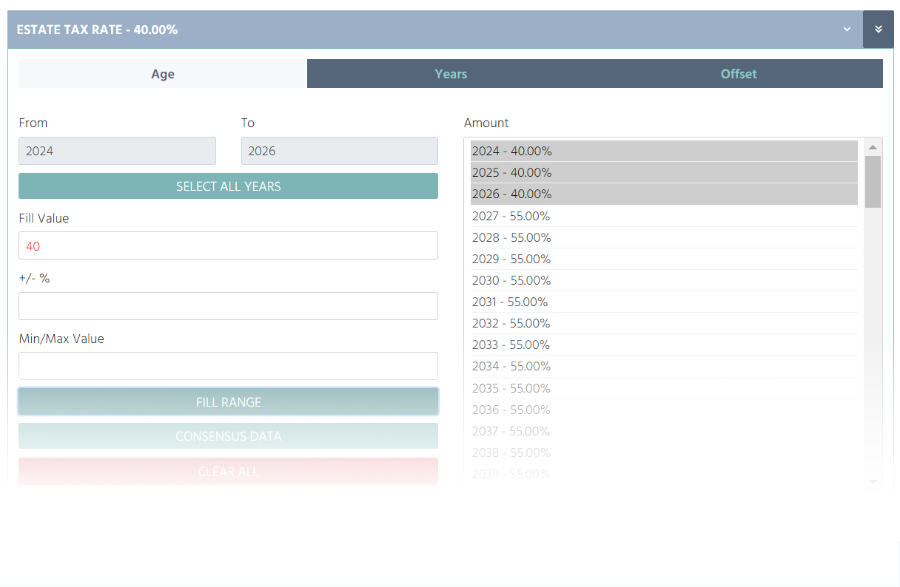Select the 2030 - 55.00% amount
Image resolution: width=900 pixels, height=587 pixels.
click(660, 280)
